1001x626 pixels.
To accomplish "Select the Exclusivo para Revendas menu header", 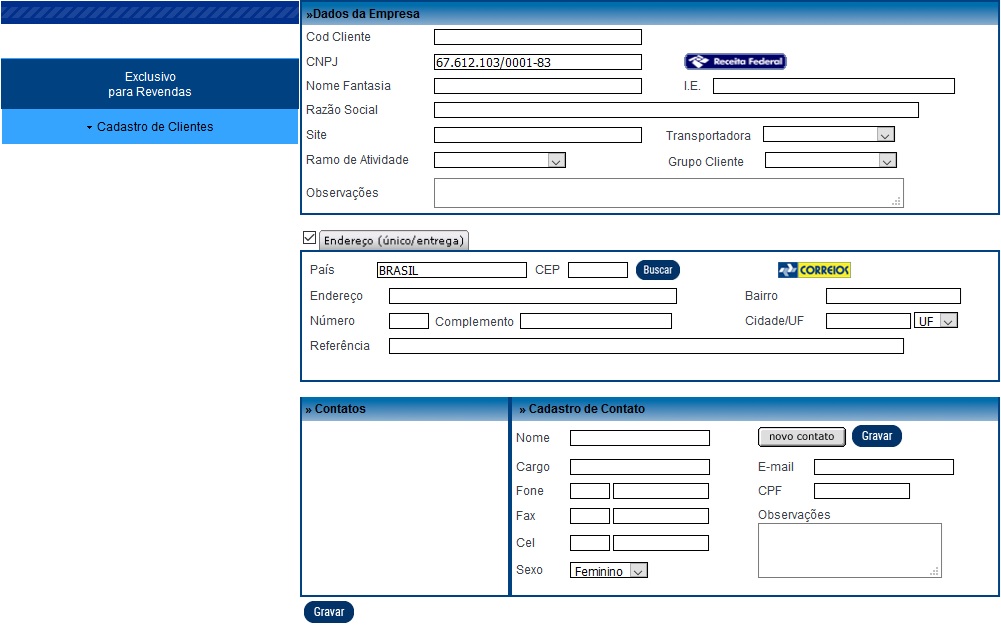I will coord(150,84).
